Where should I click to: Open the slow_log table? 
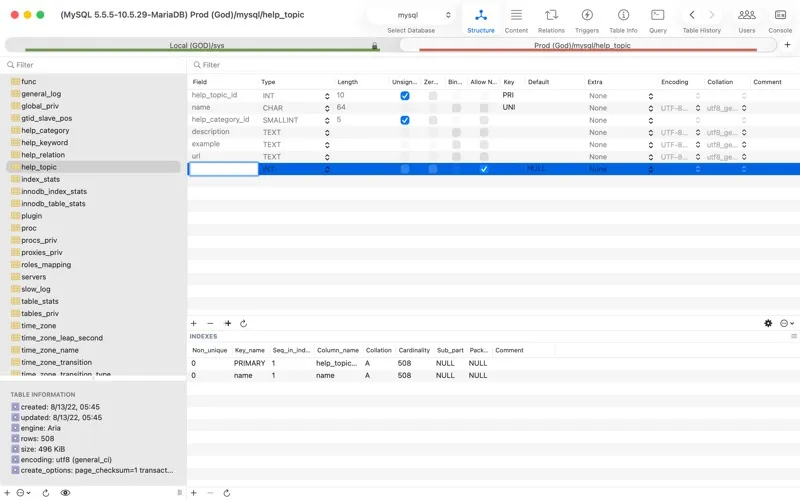tap(36, 289)
